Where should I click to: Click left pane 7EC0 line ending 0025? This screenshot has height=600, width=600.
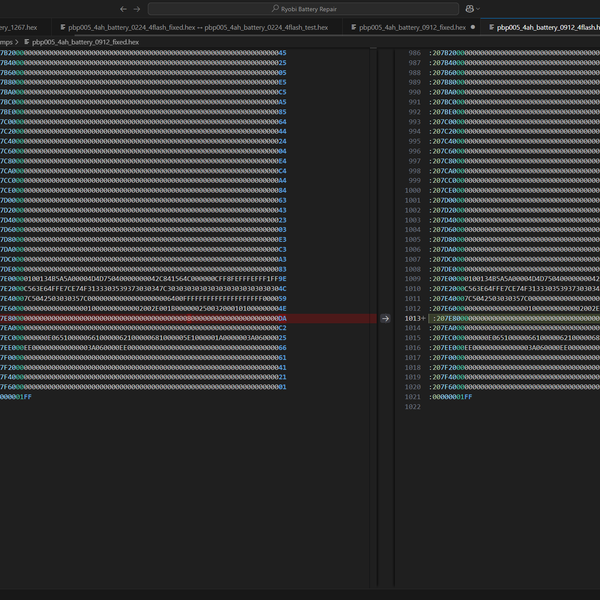pyautogui.click(x=143, y=338)
